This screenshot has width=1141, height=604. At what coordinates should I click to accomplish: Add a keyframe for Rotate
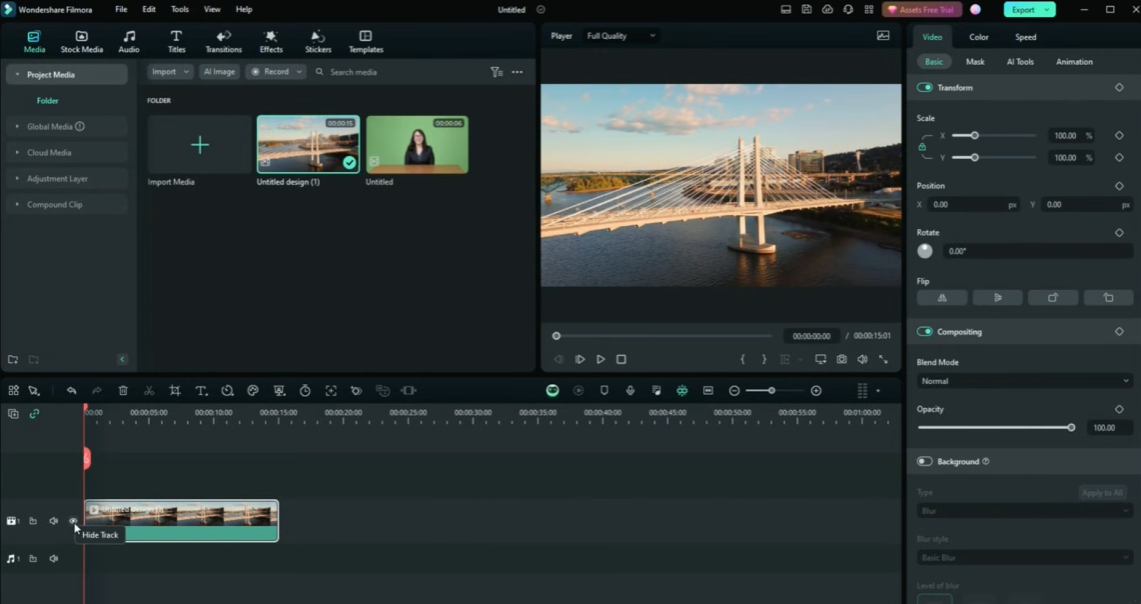click(1119, 233)
